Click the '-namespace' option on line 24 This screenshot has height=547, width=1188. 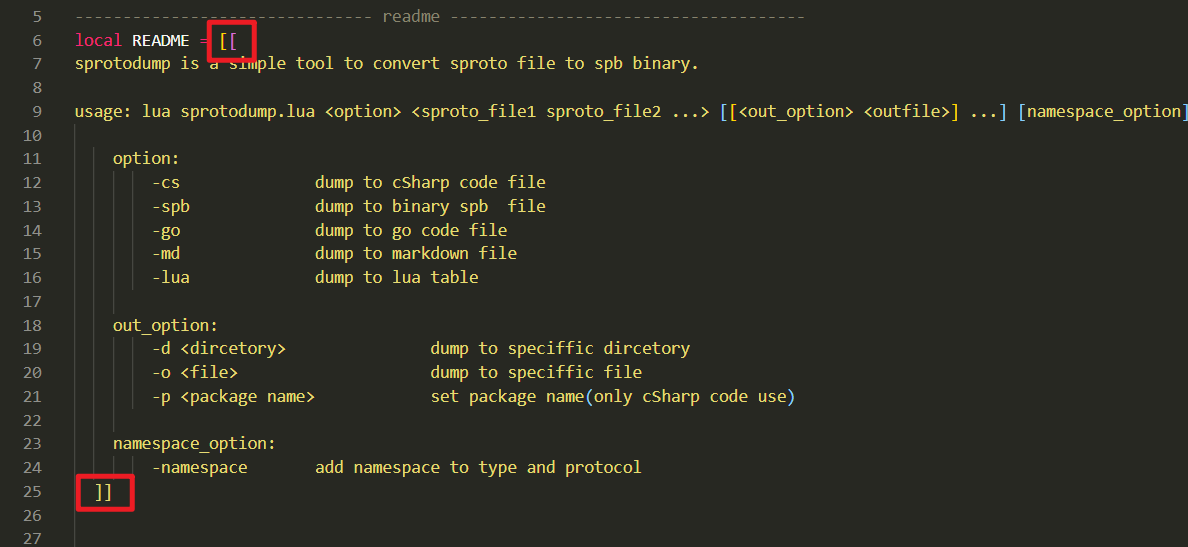pyautogui.click(x=200, y=468)
